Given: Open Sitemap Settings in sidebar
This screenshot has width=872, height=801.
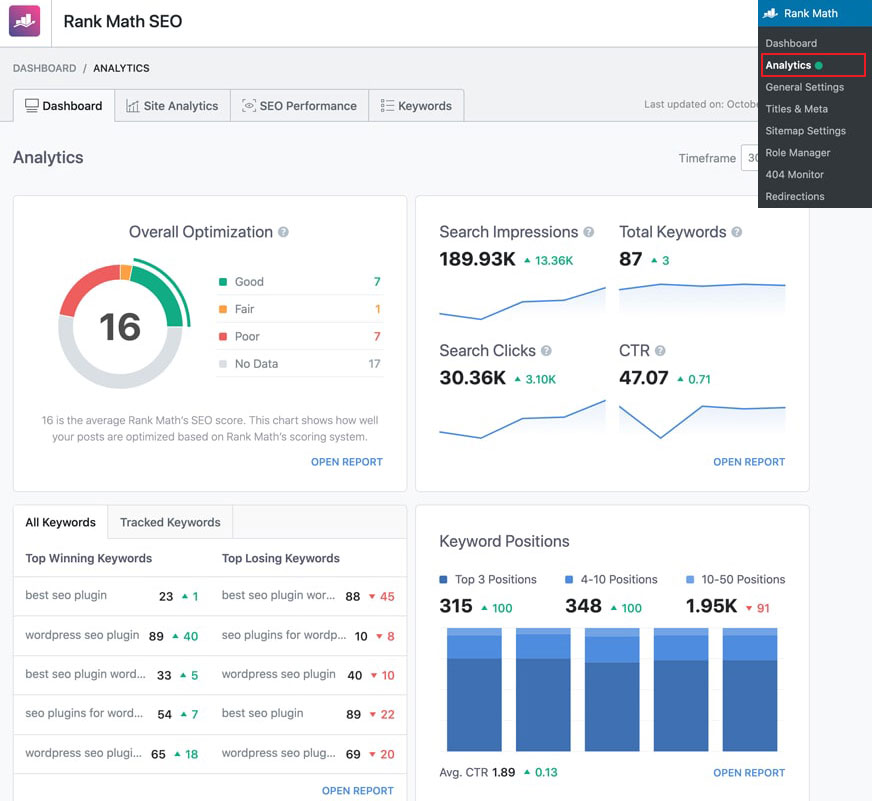Looking at the screenshot, I should [805, 131].
